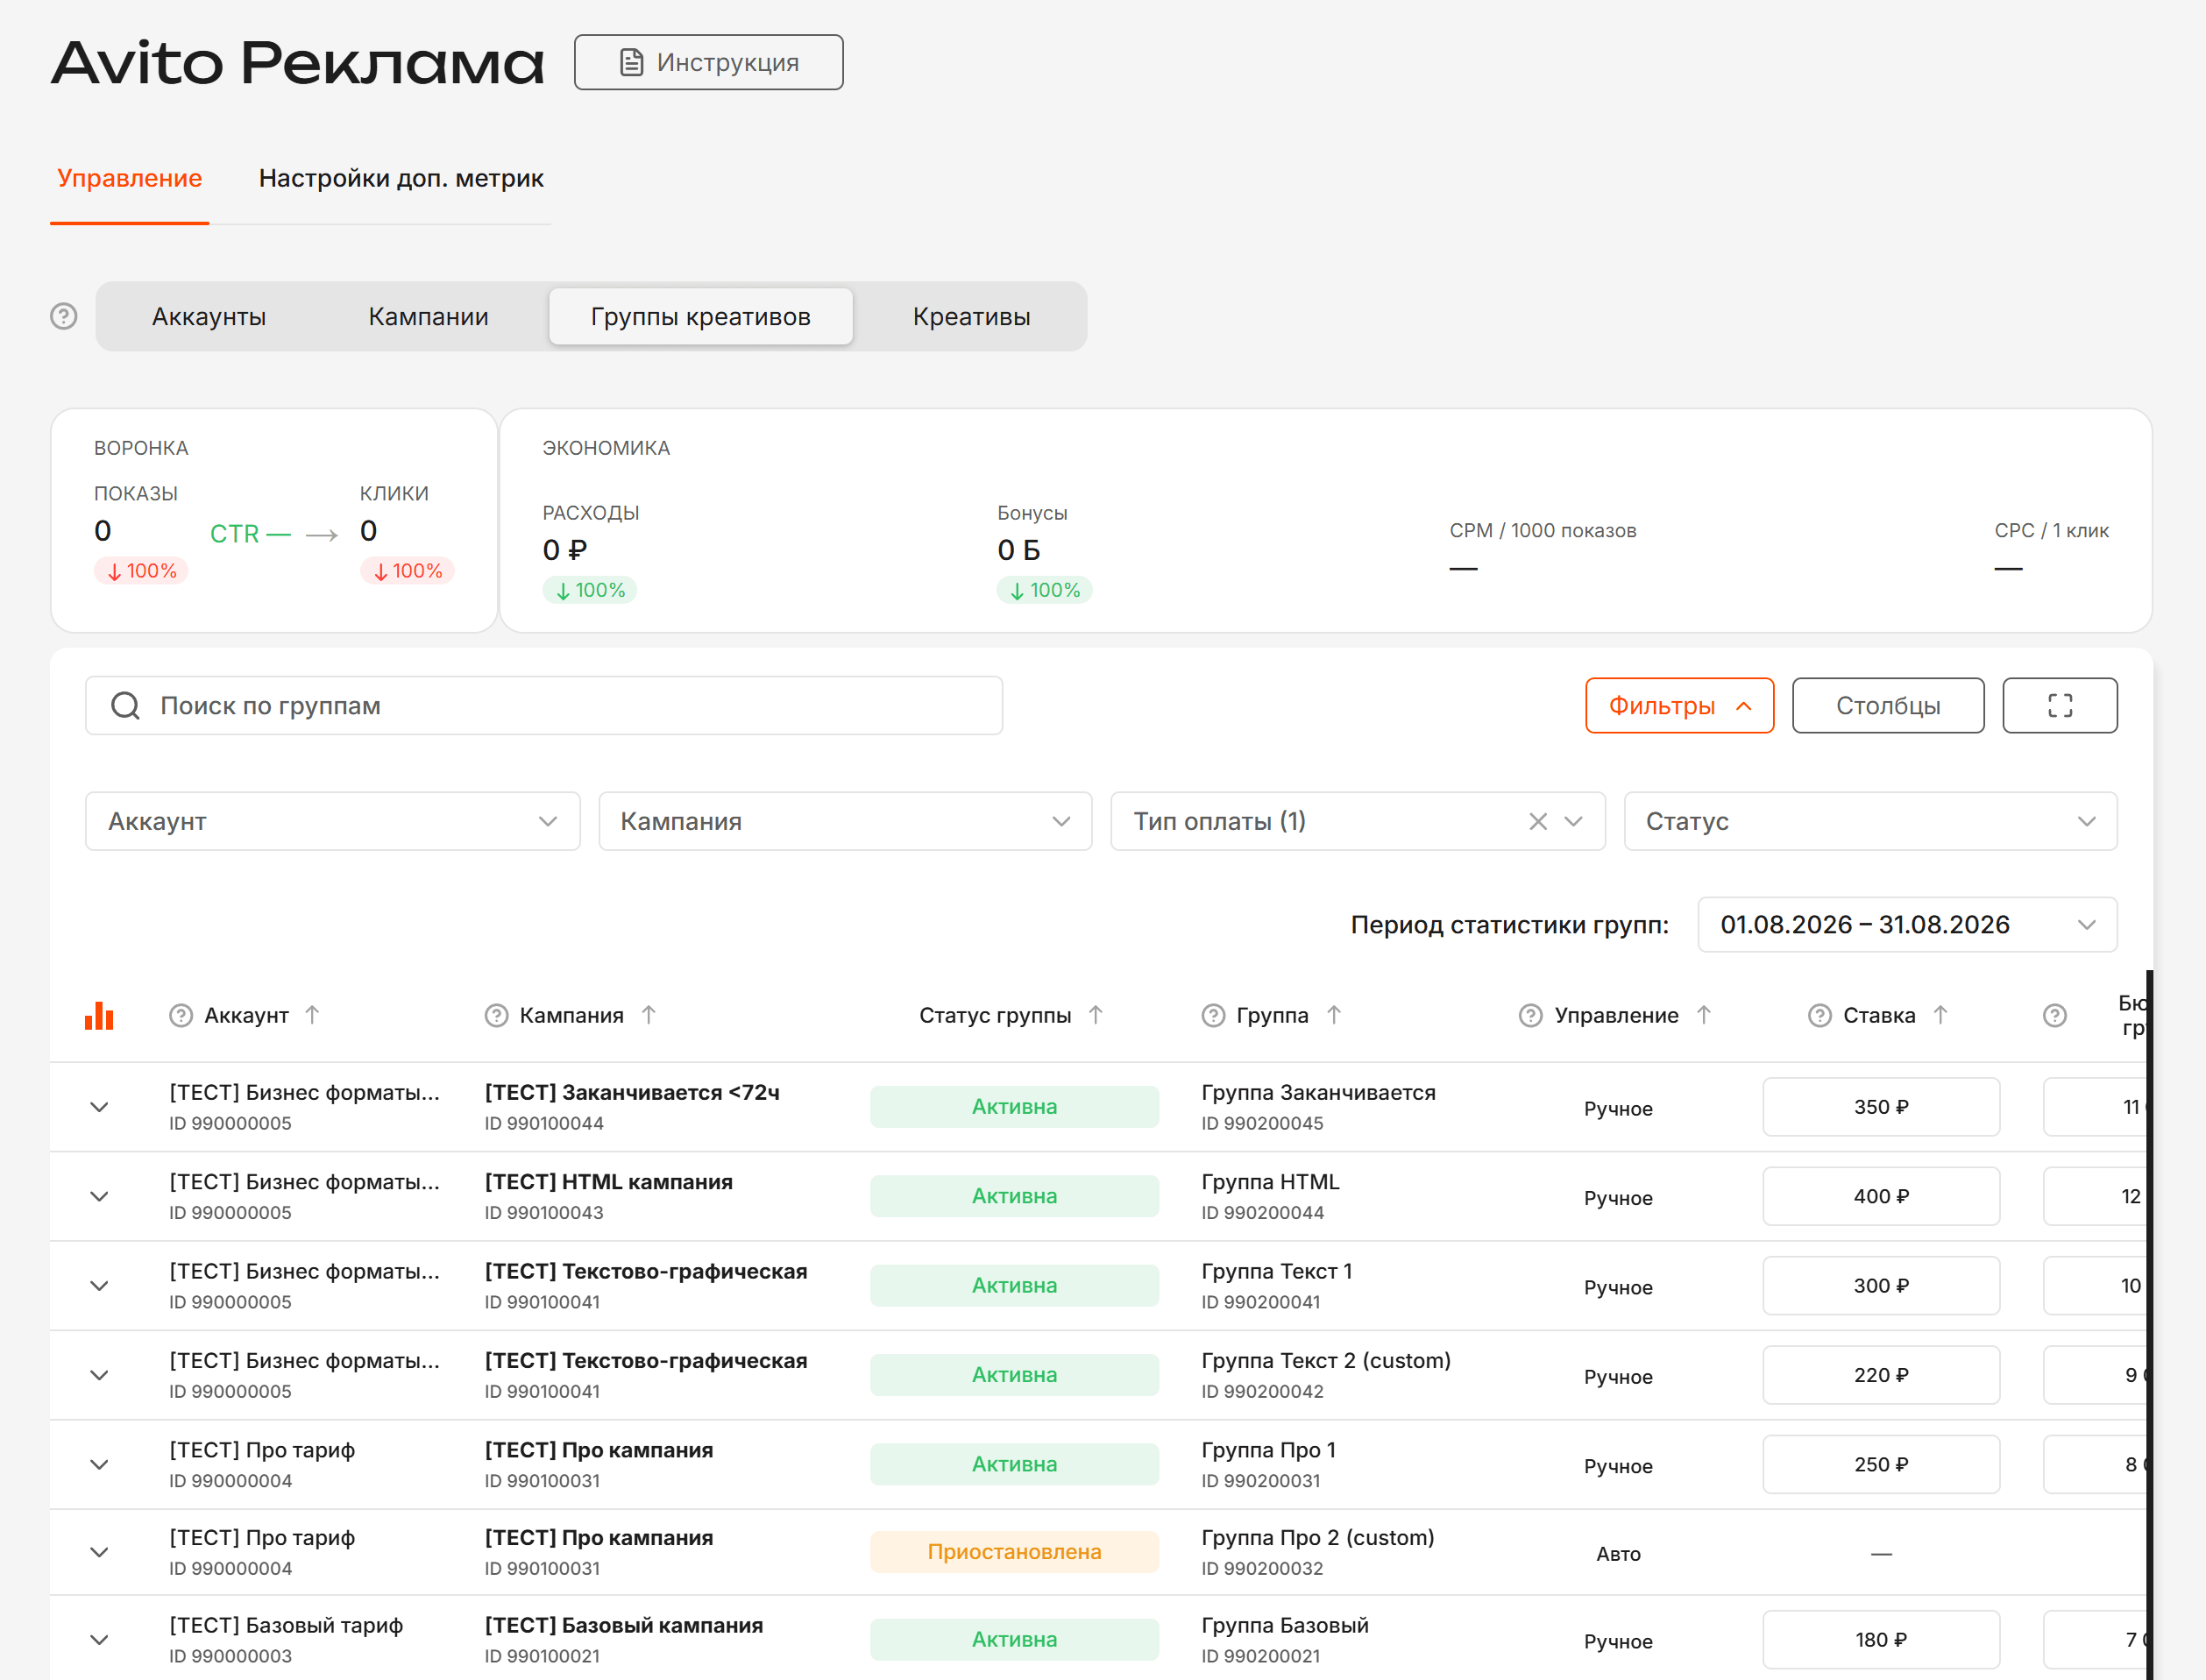Click the search magnifier icon
This screenshot has height=1680, width=2206.
pos(126,706)
